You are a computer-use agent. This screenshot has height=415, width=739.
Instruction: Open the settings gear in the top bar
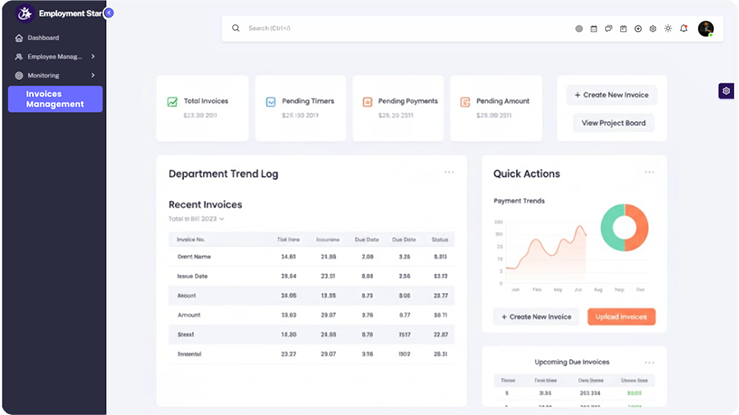click(653, 29)
